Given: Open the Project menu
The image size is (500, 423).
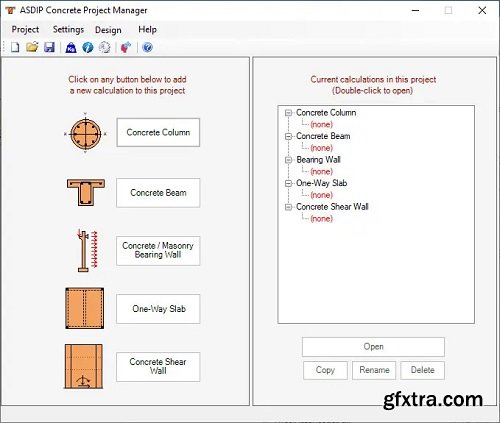Looking at the screenshot, I should pyautogui.click(x=25, y=30).
